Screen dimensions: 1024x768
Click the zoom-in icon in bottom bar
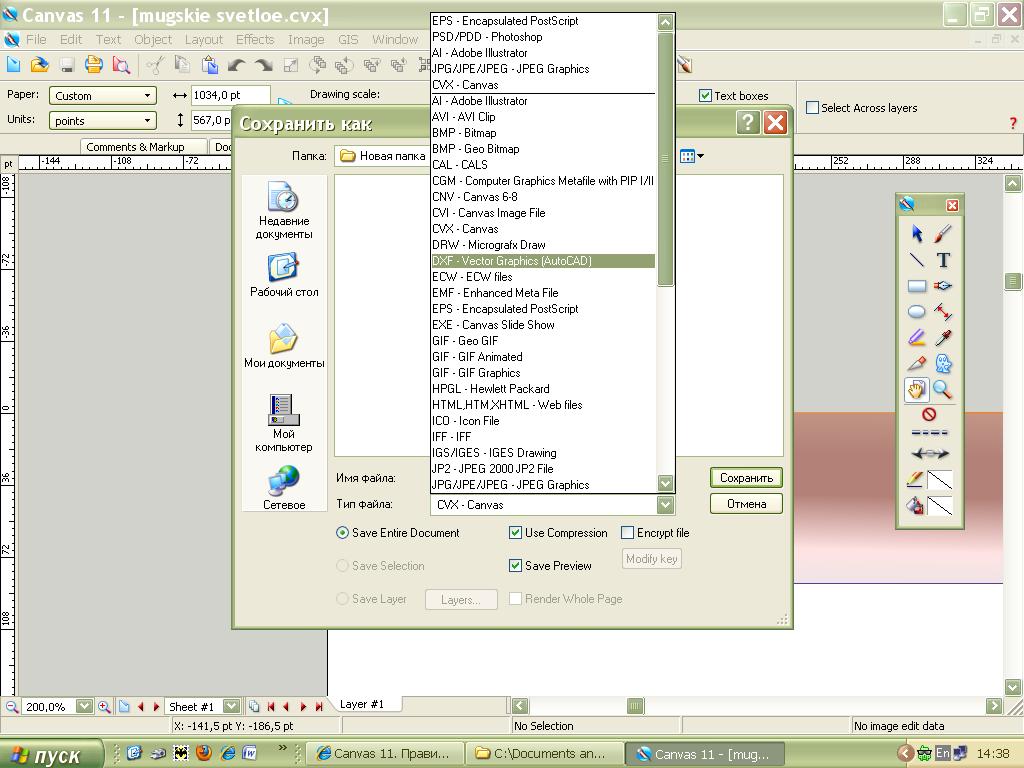pyautogui.click(x=104, y=706)
